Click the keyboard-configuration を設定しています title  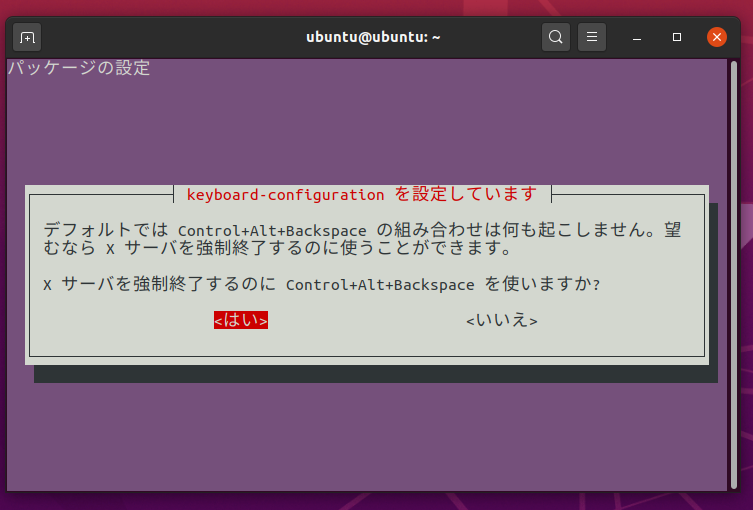click(x=362, y=194)
